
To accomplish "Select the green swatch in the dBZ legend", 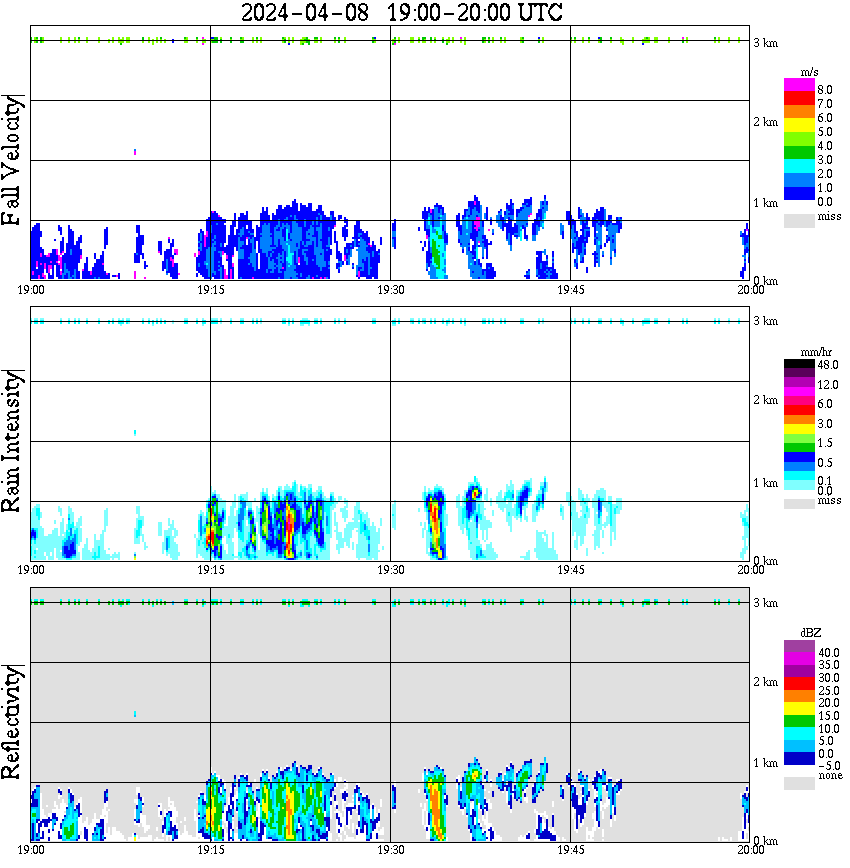I will [799, 721].
